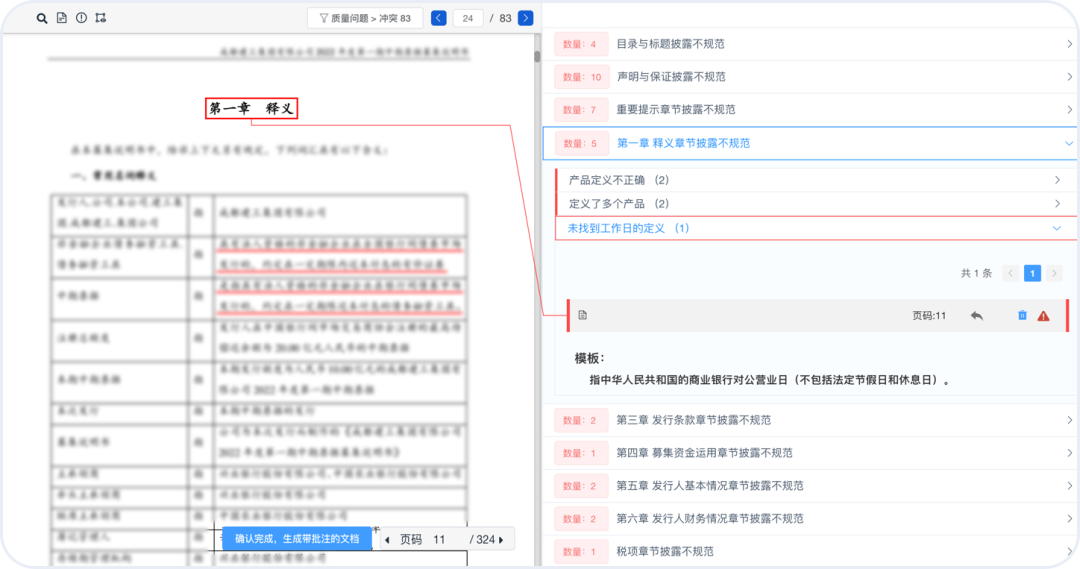Open the document page icon in toolbar
1080x569 pixels.
[x=62, y=18]
